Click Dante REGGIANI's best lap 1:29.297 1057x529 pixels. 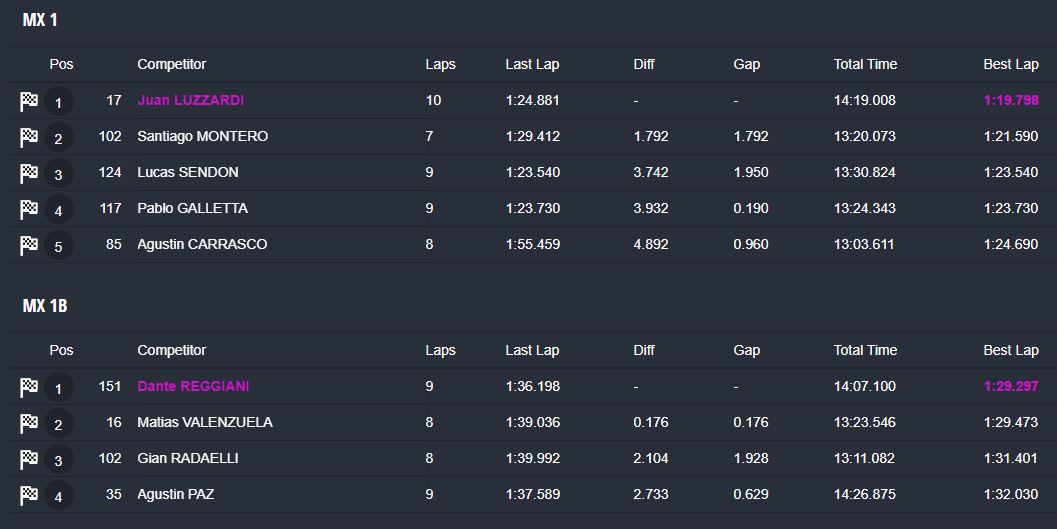1010,386
